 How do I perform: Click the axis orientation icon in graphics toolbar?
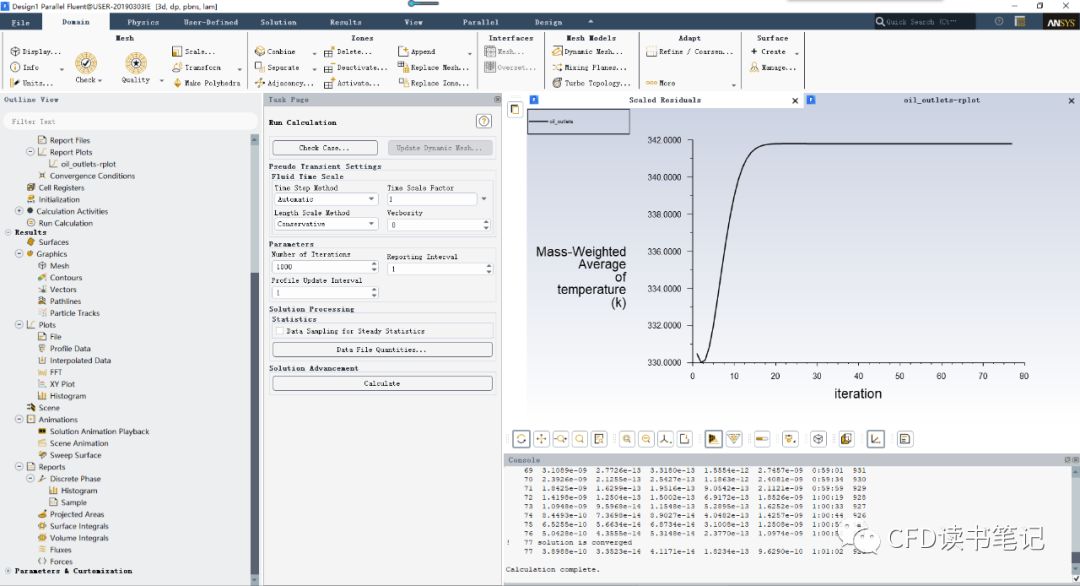(x=665, y=439)
